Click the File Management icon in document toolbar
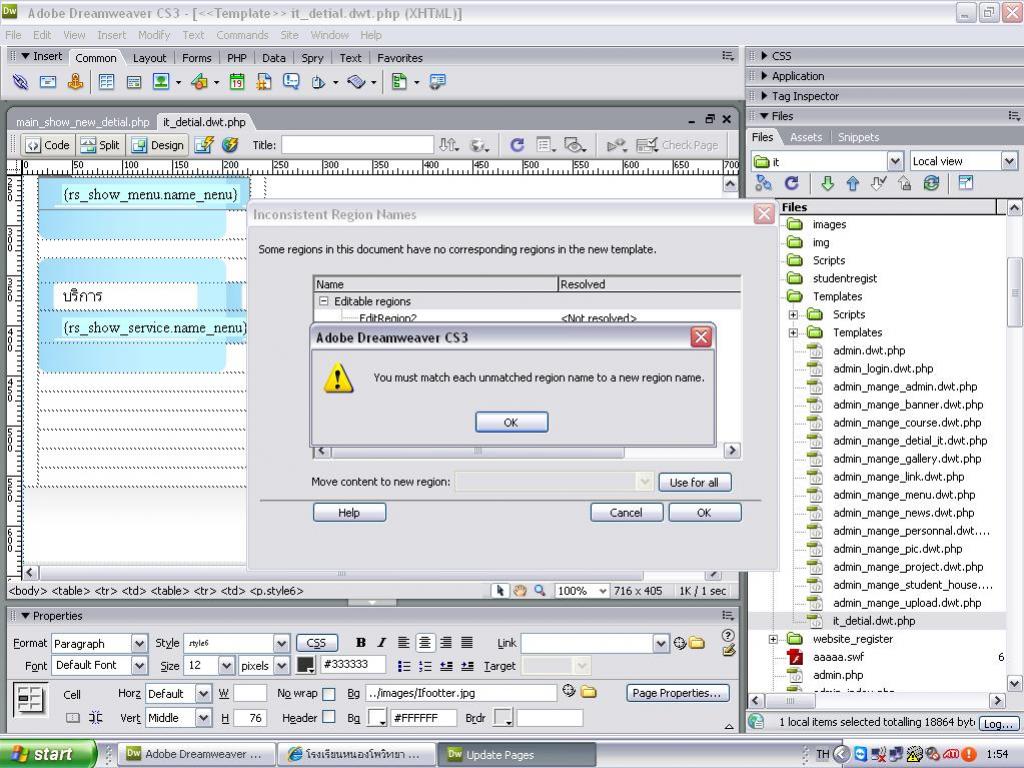 click(449, 145)
